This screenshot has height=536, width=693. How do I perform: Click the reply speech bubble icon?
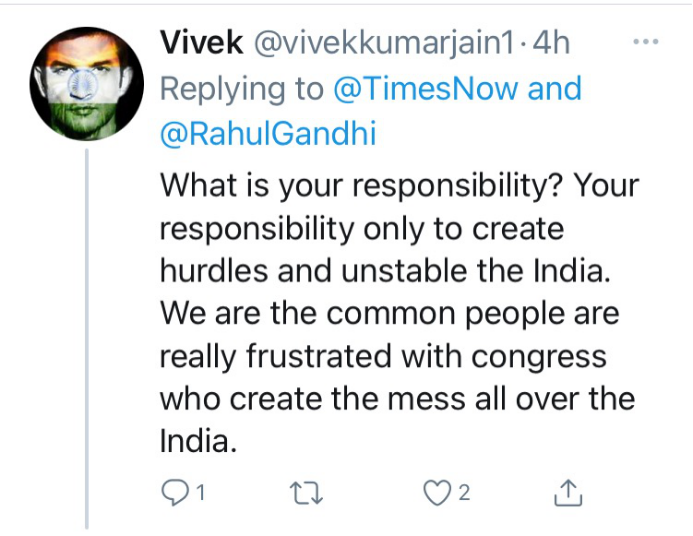[x=175, y=492]
